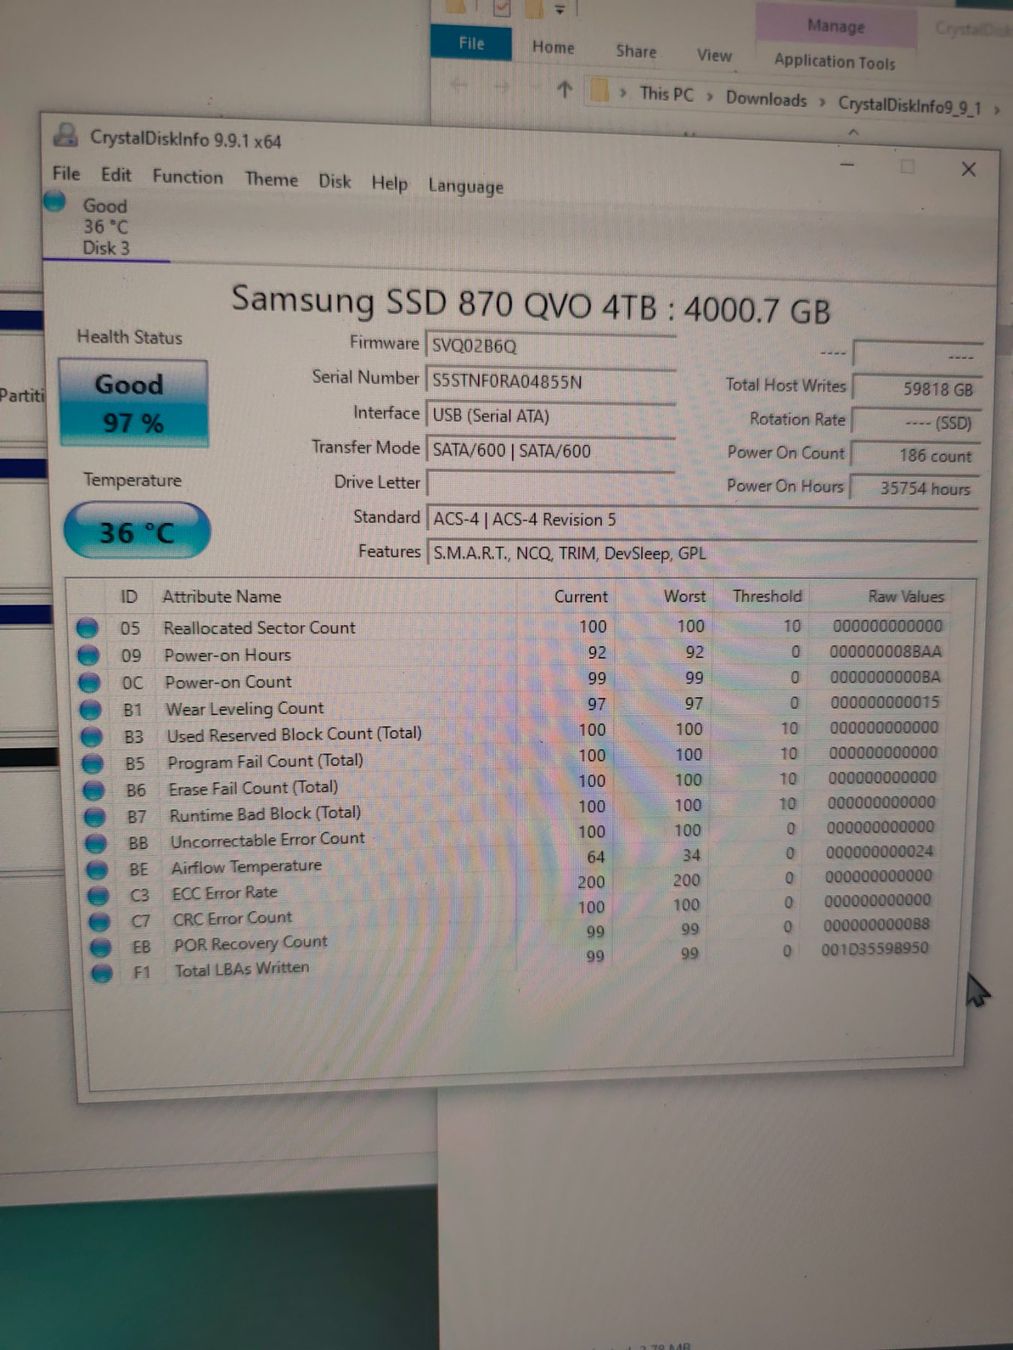Expand the ribbon chevron in File Explorer
The image size is (1013, 1350).
[x=853, y=132]
